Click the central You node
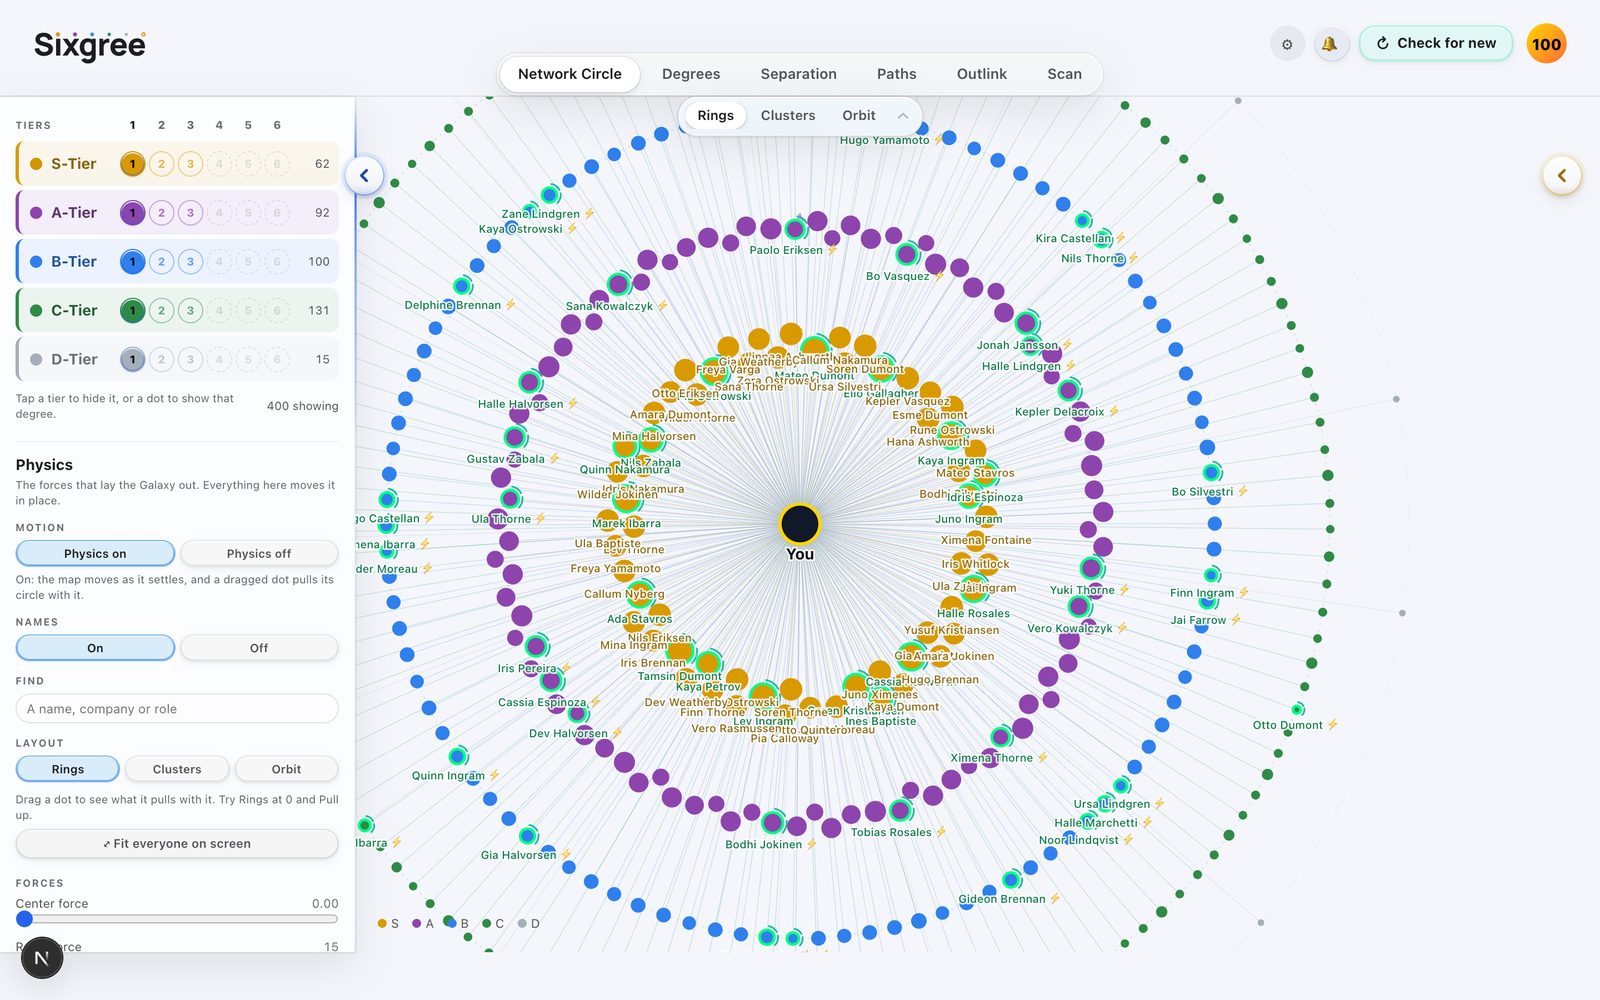This screenshot has width=1600, height=1000. tap(800, 523)
